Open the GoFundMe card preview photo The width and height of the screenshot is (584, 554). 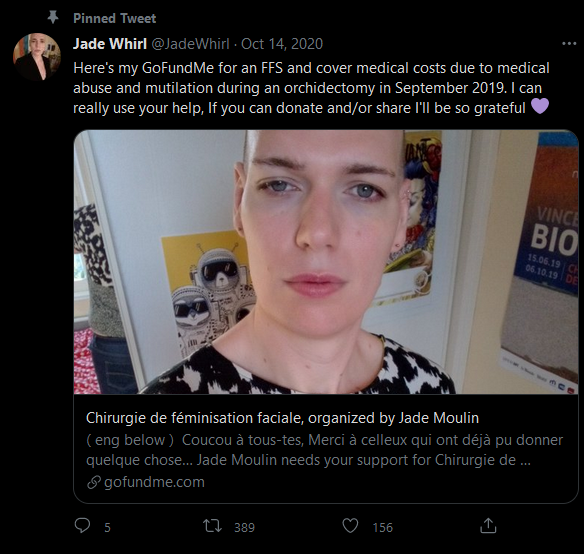pyautogui.click(x=326, y=262)
